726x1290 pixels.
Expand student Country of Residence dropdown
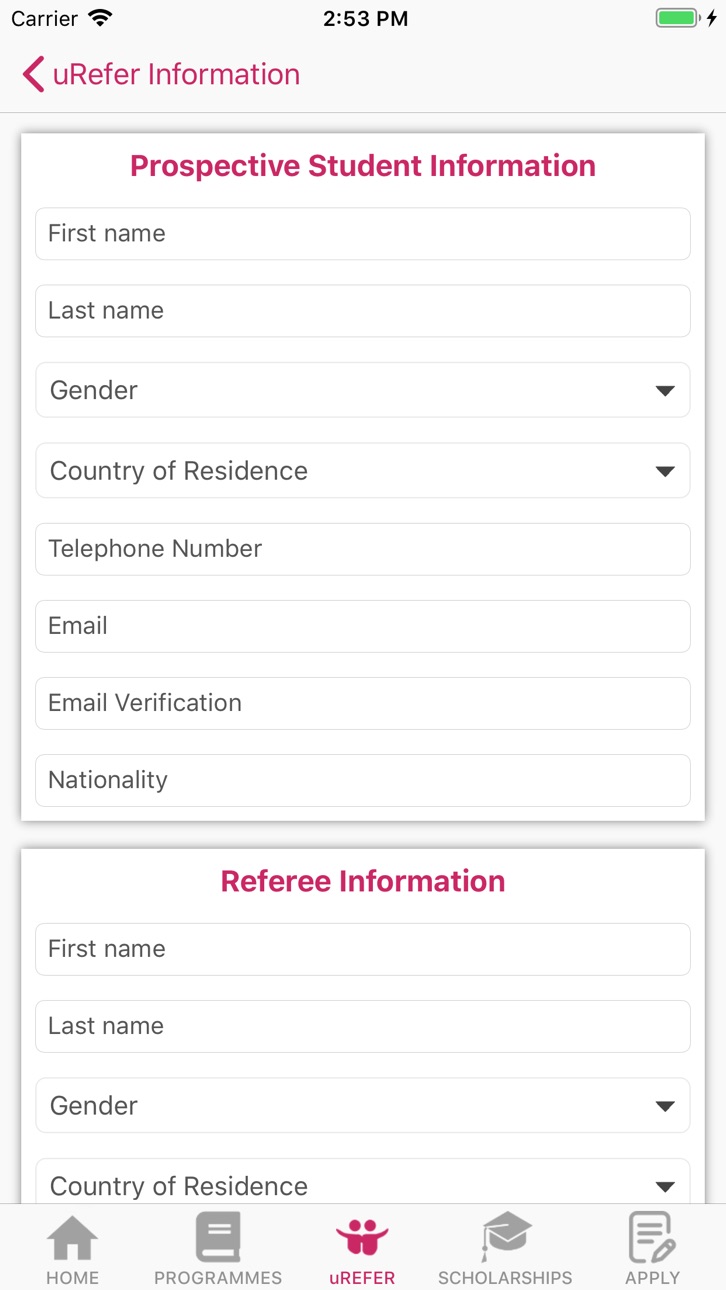click(363, 470)
